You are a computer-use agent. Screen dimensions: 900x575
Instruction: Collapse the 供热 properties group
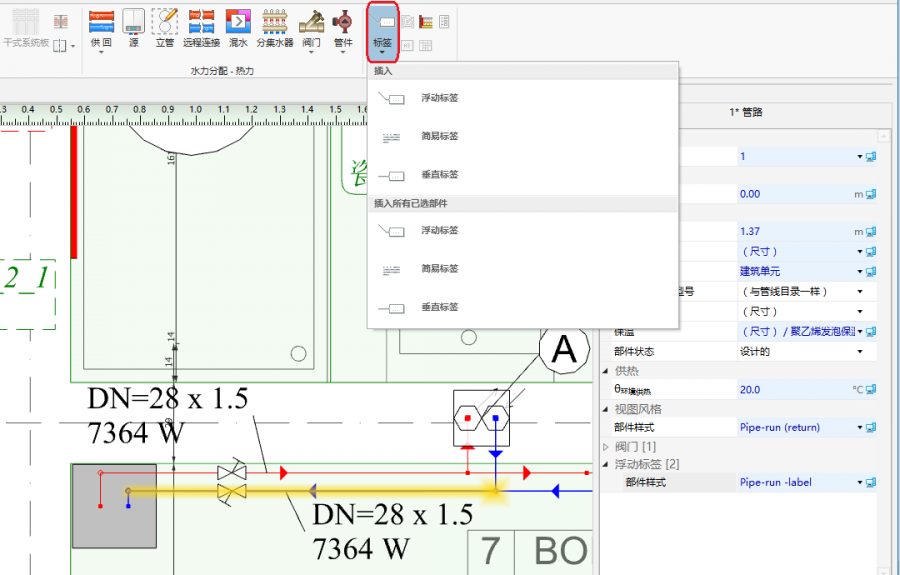click(x=606, y=371)
